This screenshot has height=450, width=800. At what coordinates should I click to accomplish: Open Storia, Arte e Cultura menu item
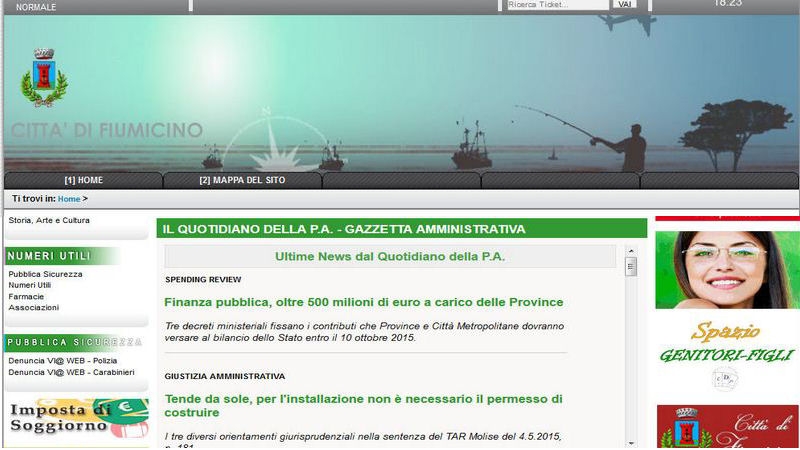point(49,220)
